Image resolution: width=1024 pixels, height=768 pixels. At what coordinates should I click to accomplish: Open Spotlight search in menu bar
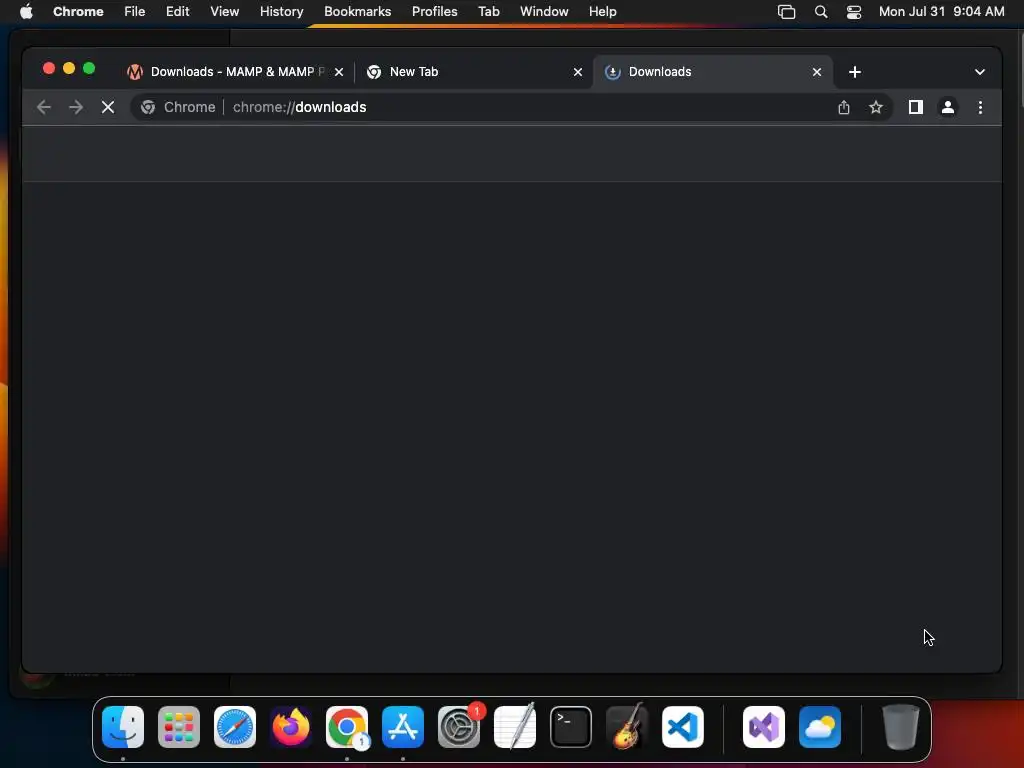pos(821,12)
